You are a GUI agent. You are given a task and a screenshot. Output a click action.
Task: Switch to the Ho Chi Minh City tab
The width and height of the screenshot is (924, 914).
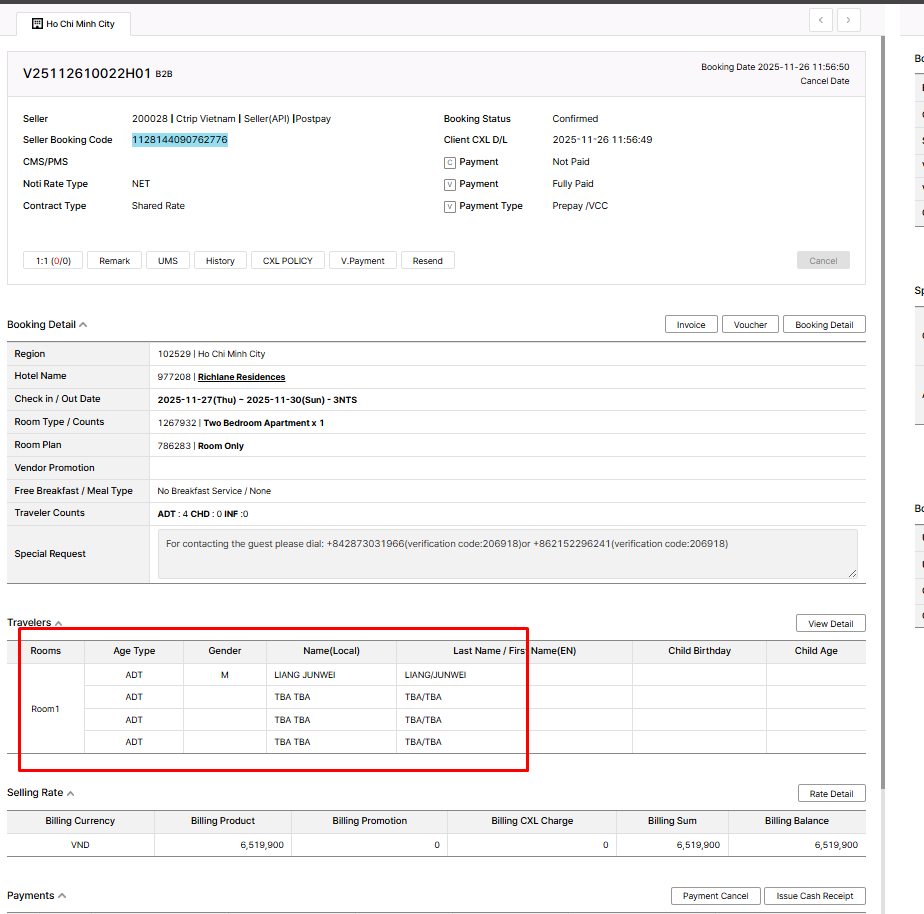point(80,24)
